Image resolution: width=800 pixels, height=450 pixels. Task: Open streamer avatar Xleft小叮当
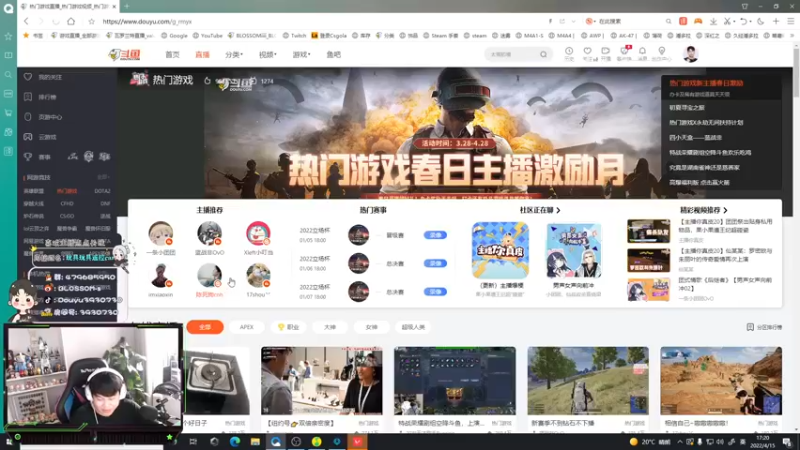coord(258,234)
